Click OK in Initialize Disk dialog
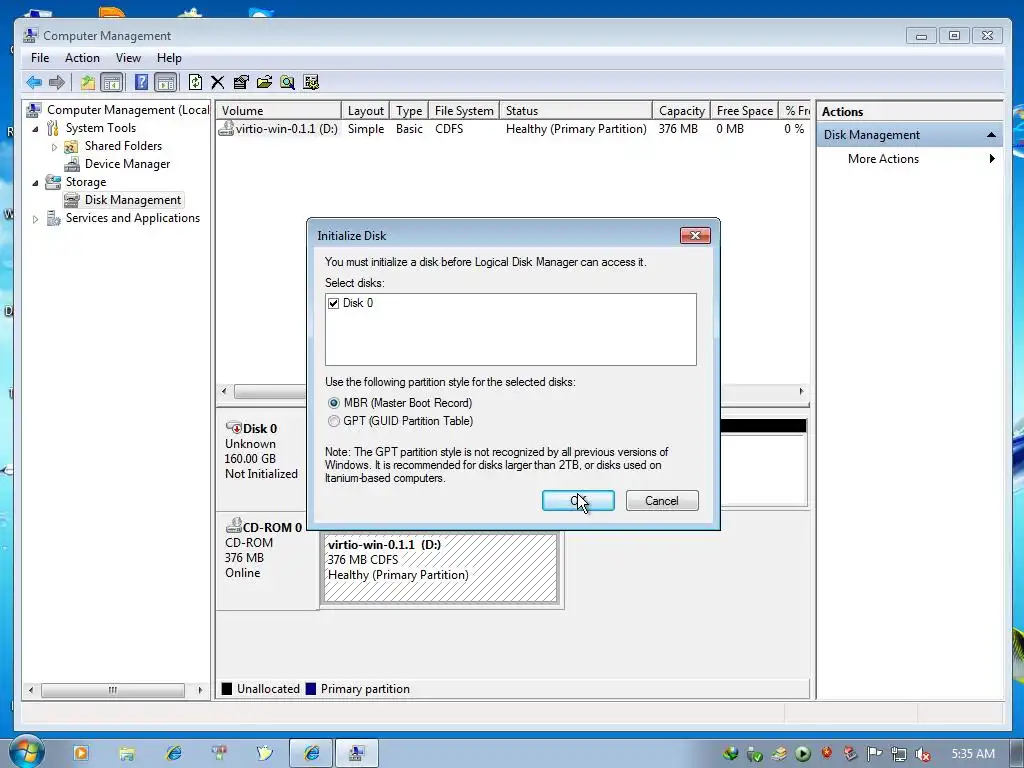This screenshot has height=768, width=1024. tap(578, 501)
